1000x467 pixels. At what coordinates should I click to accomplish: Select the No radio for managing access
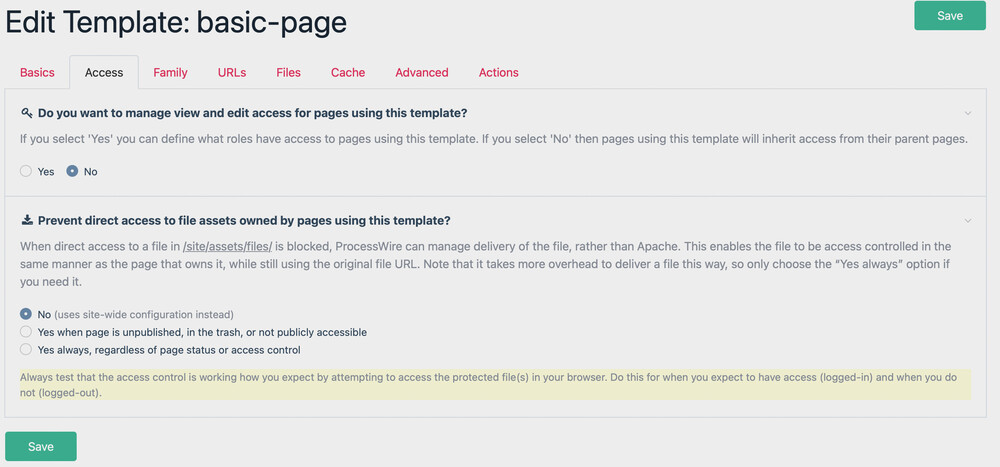(x=72, y=171)
